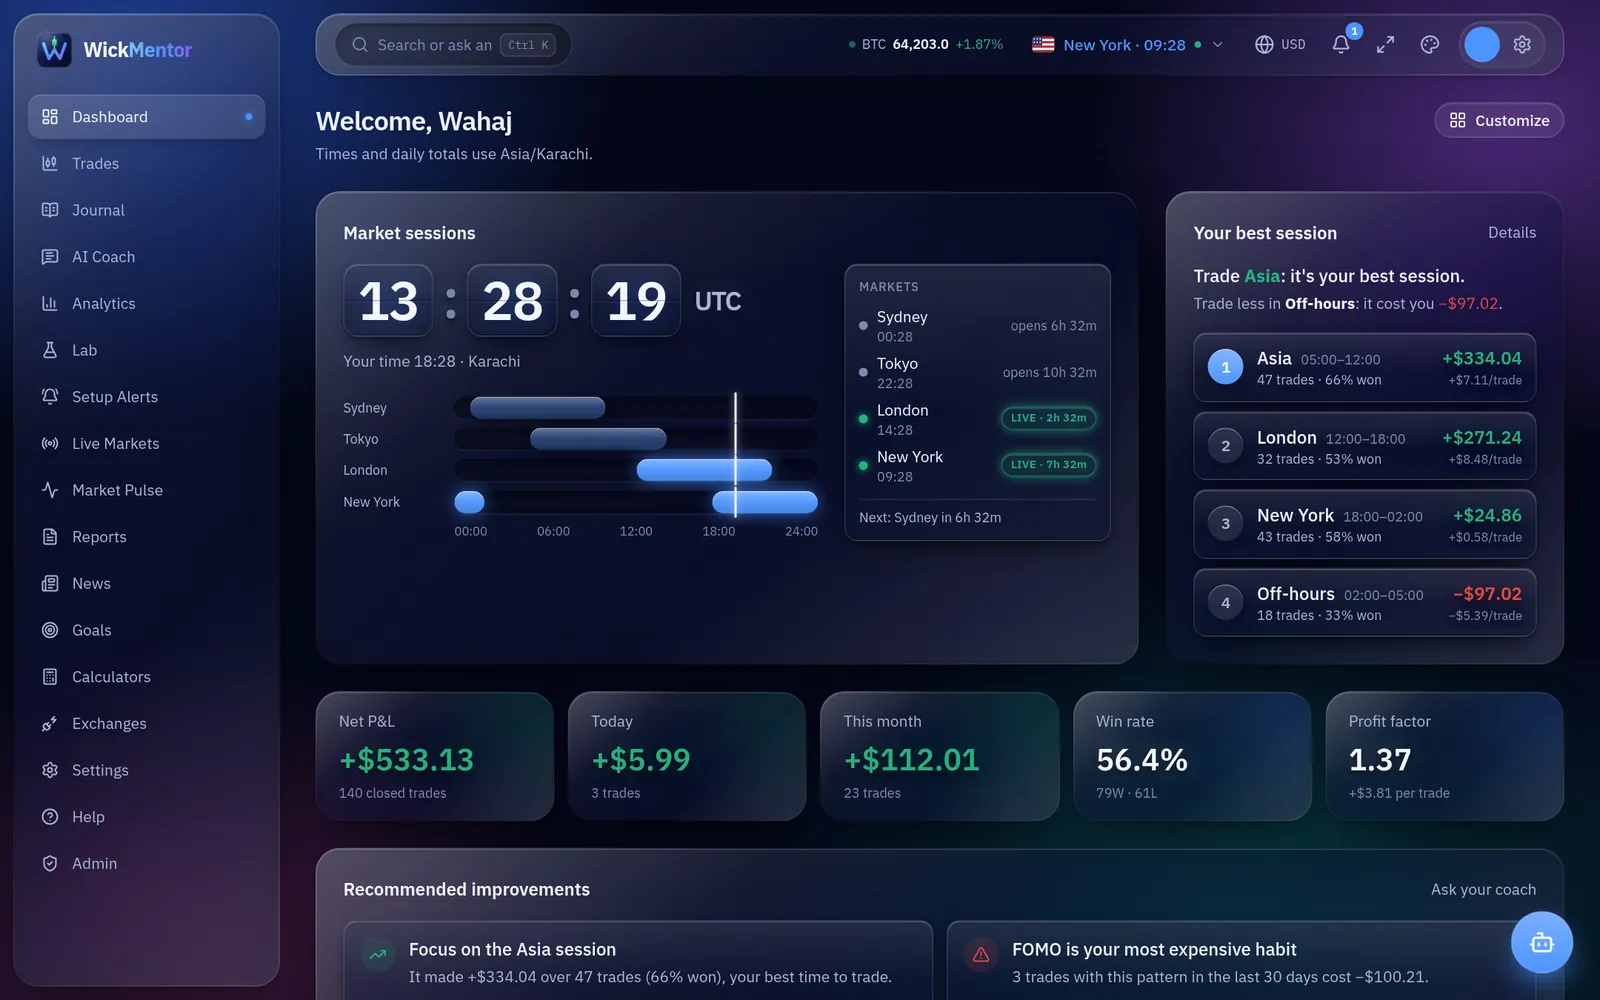Viewport: 1600px width, 1000px height.
Task: Select the London session ranking card
Action: point(1364,446)
